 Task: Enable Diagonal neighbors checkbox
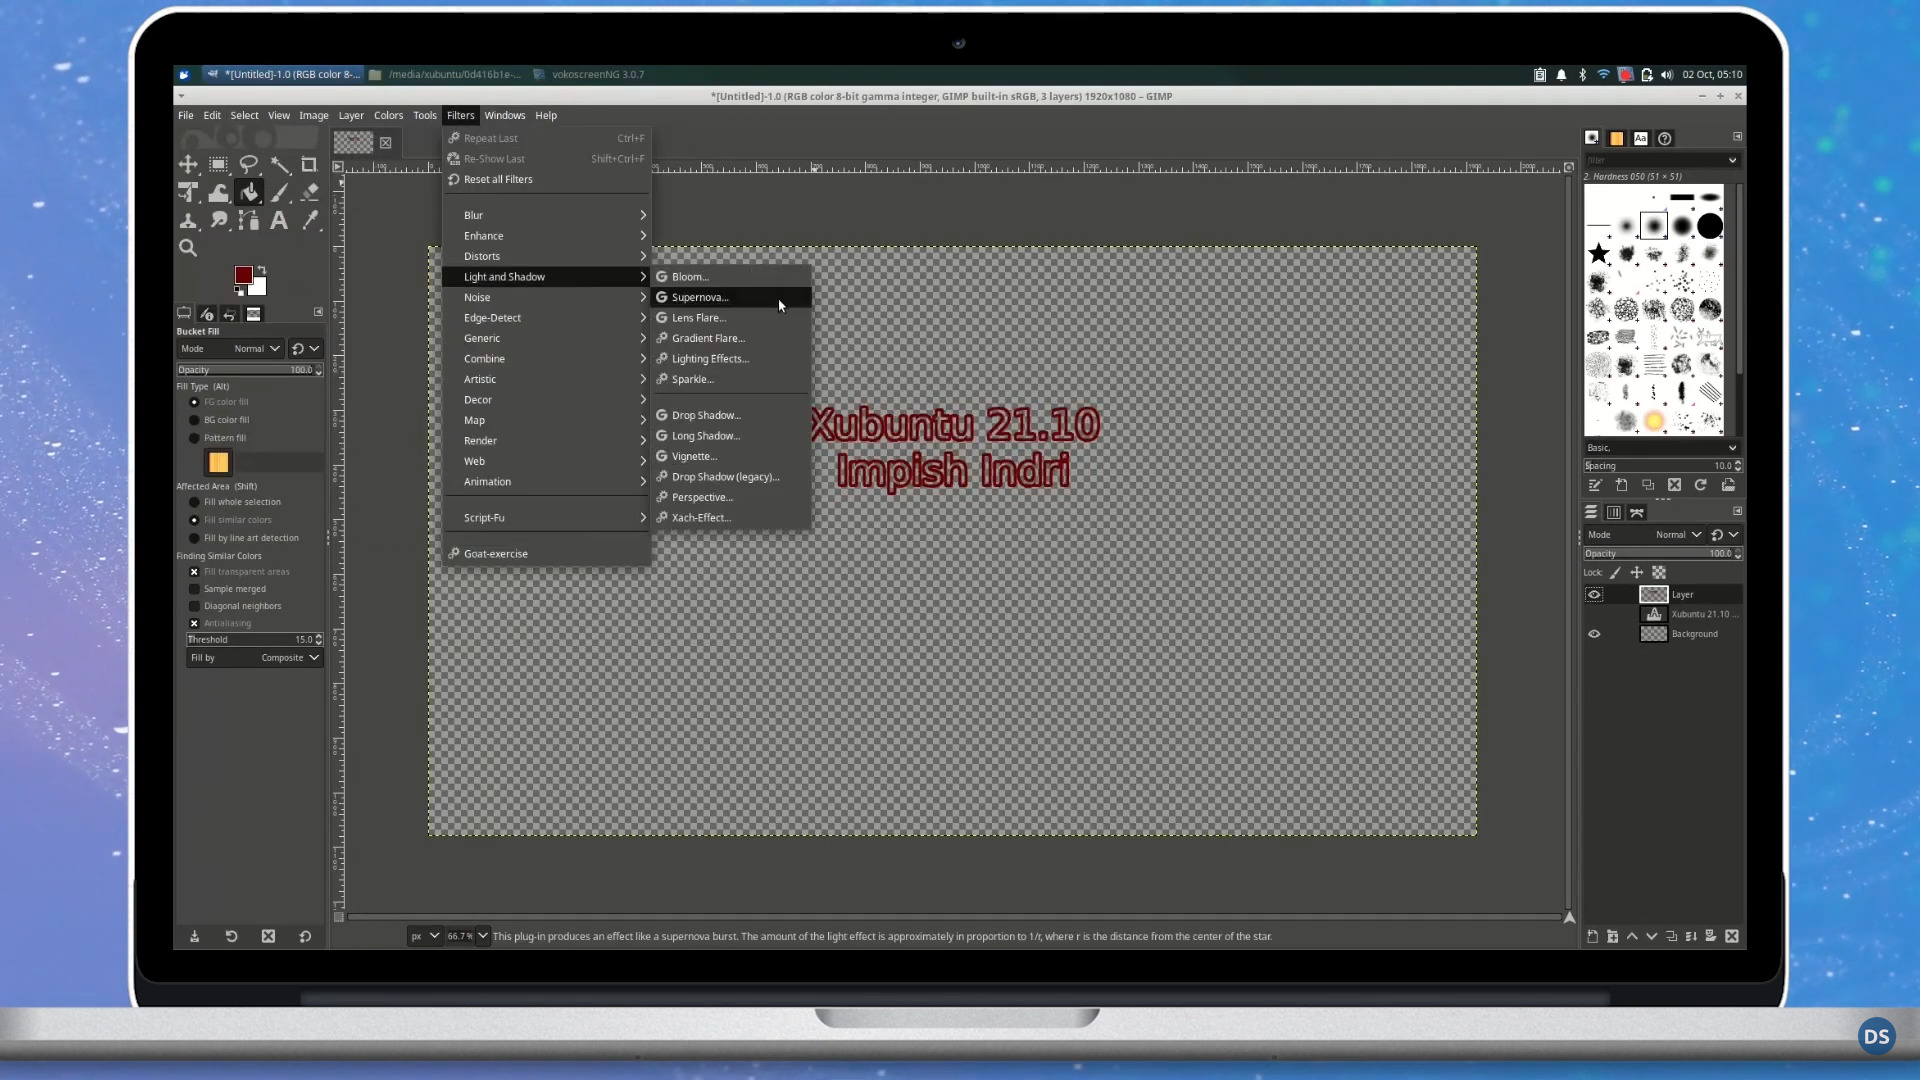coord(194,607)
